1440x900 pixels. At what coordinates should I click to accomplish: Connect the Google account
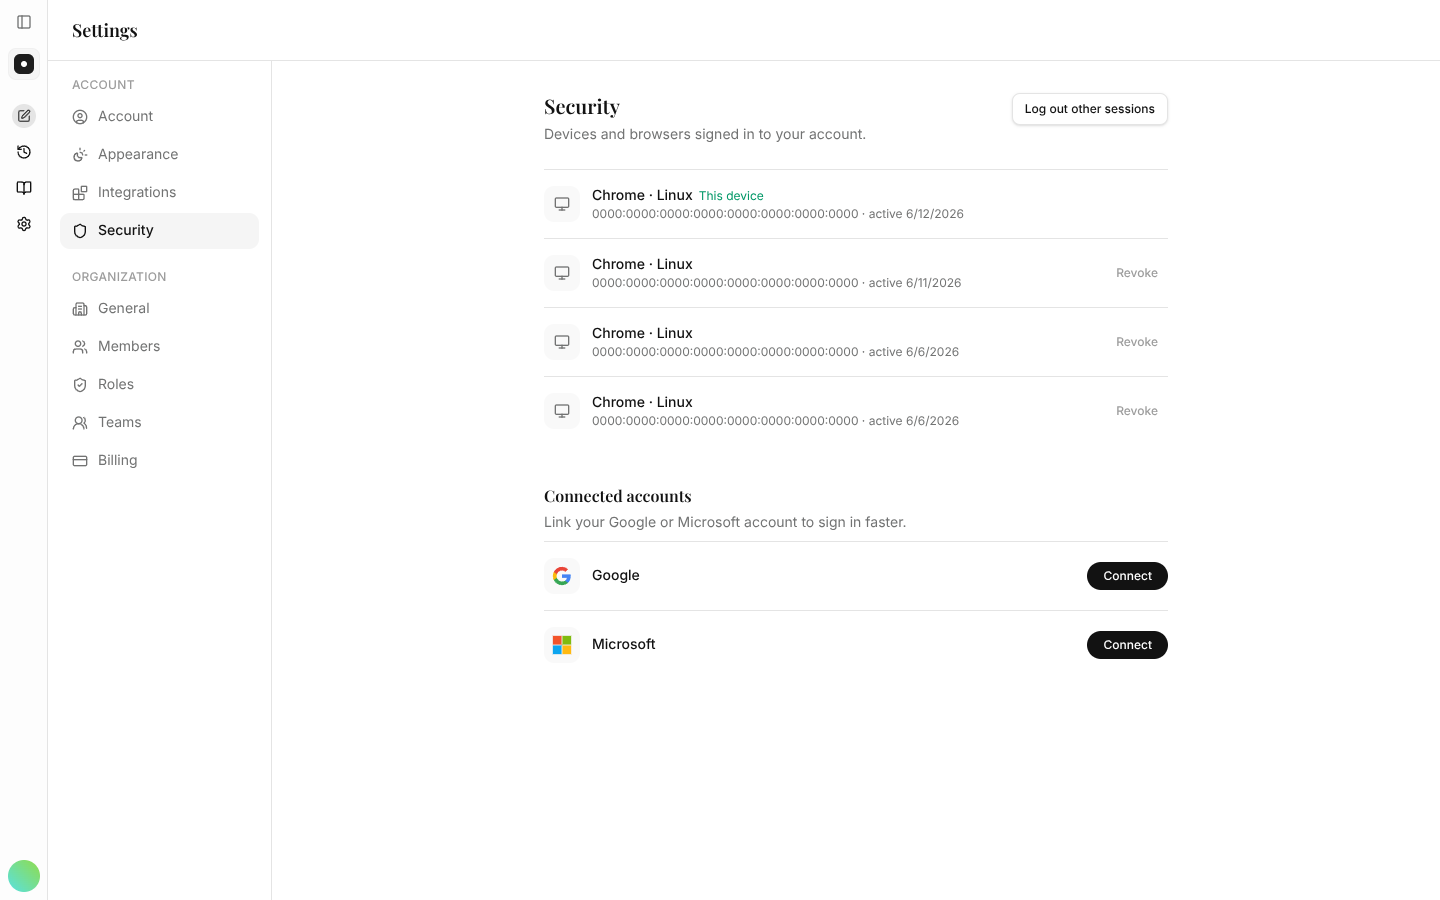click(1127, 576)
